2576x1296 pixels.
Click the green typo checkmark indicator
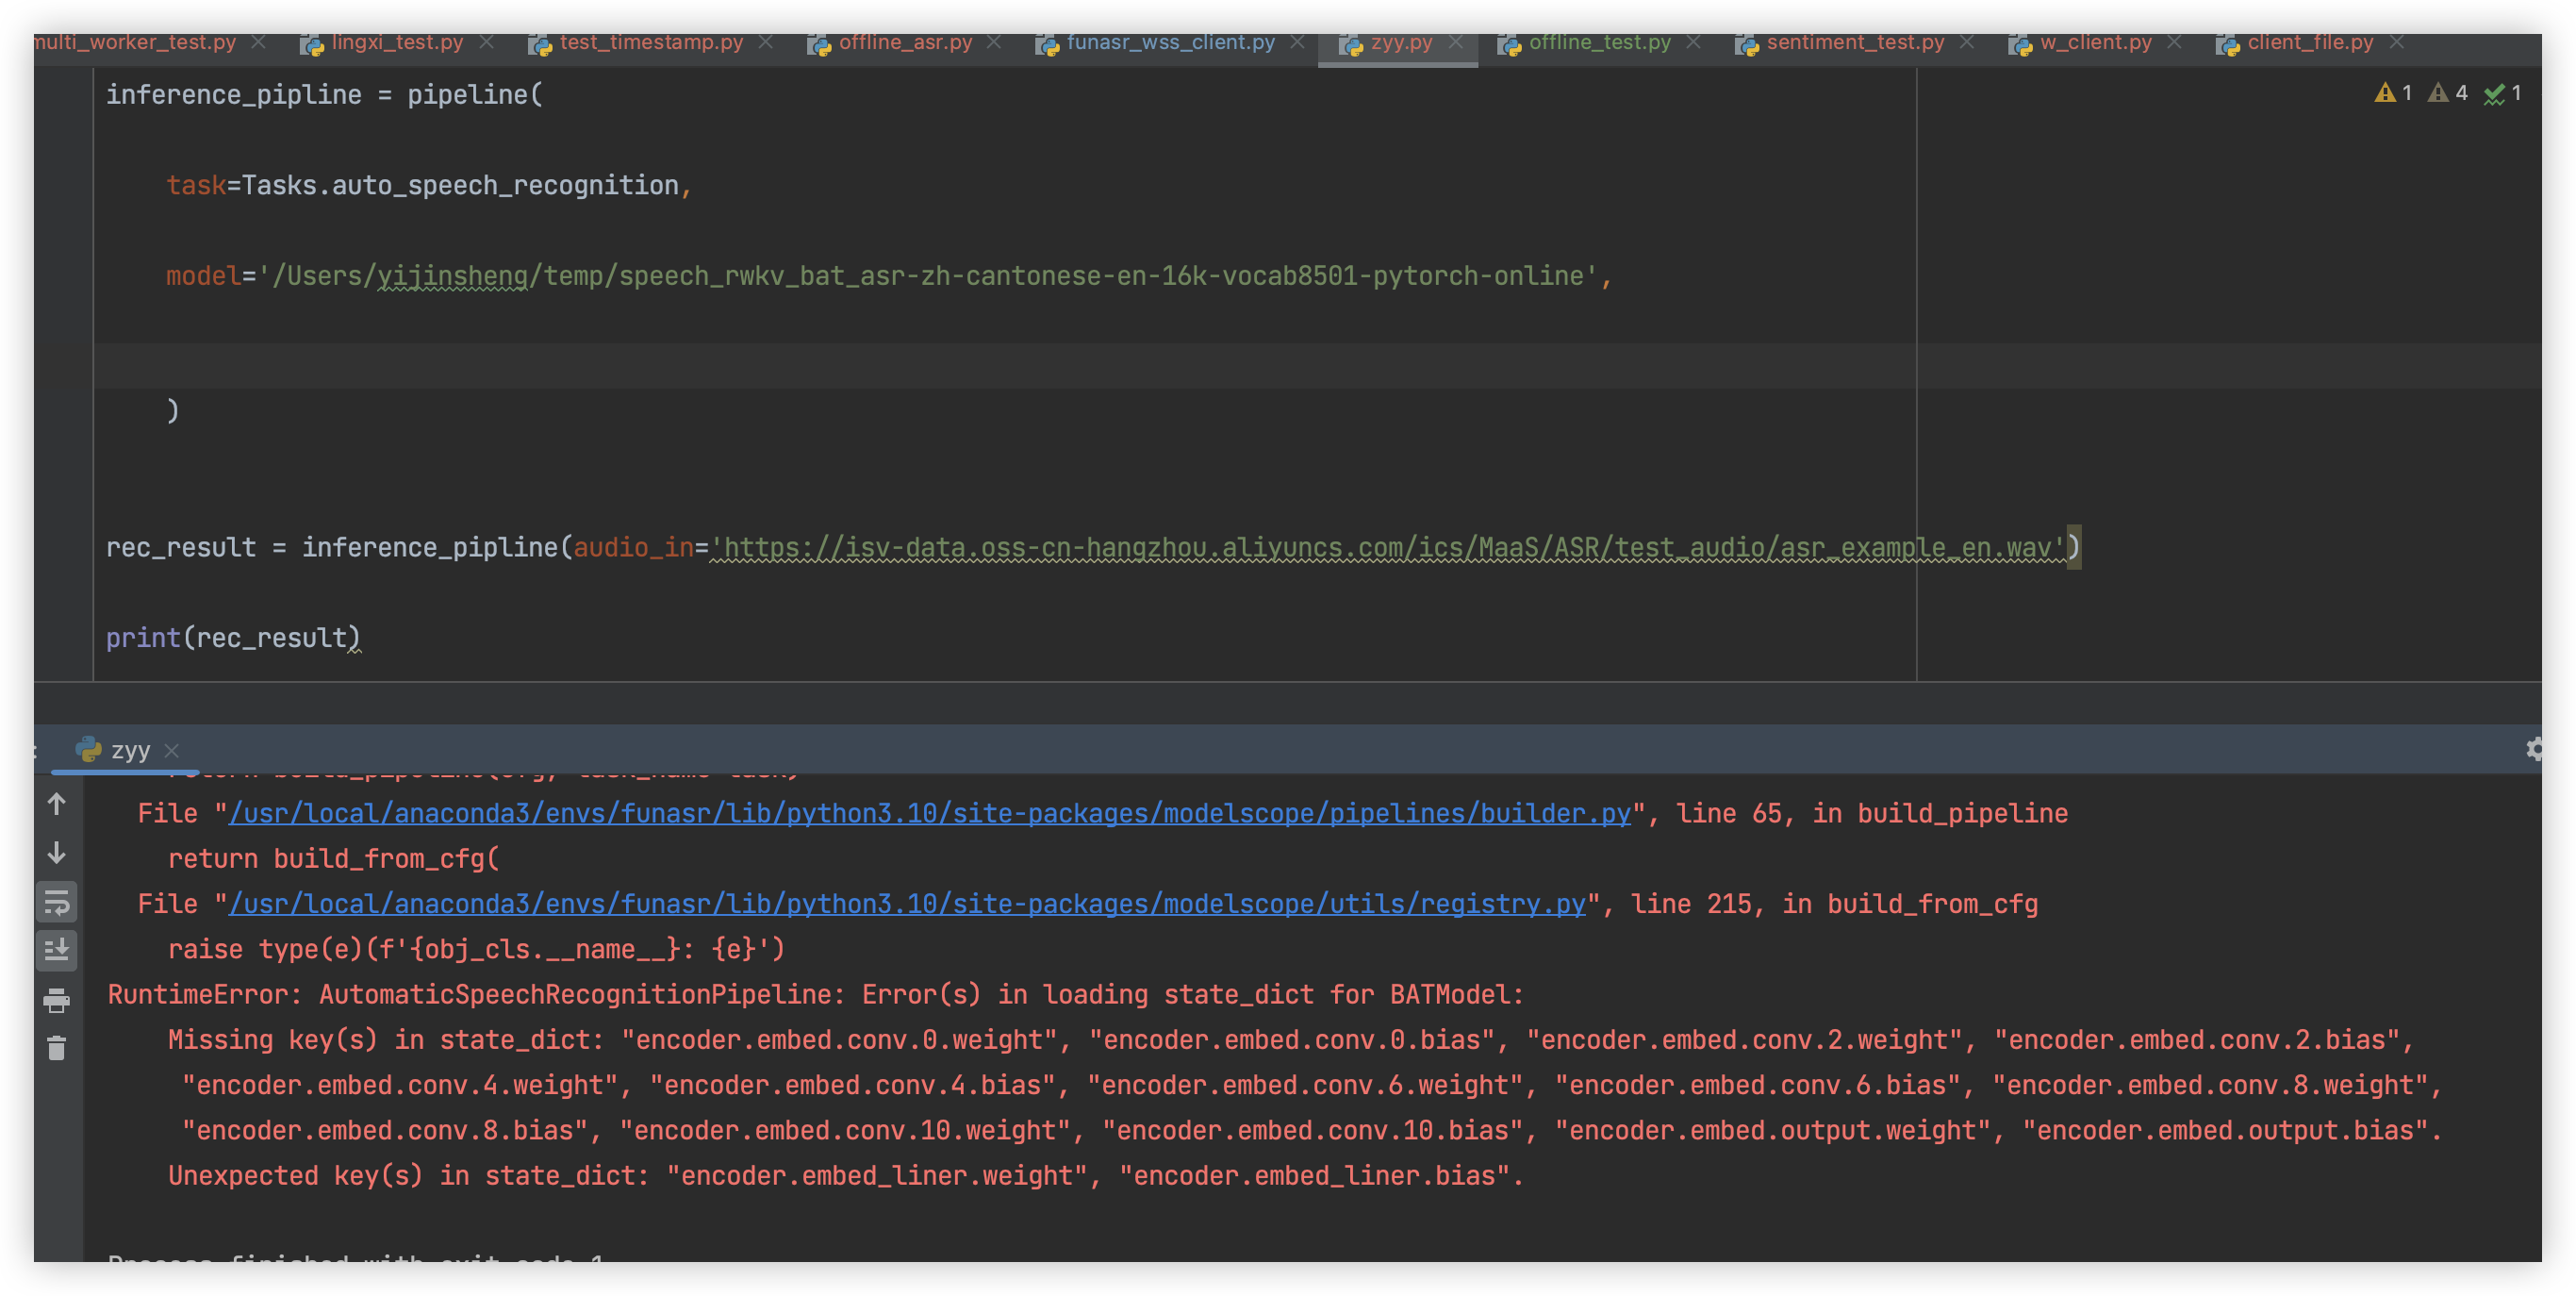(x=2503, y=93)
